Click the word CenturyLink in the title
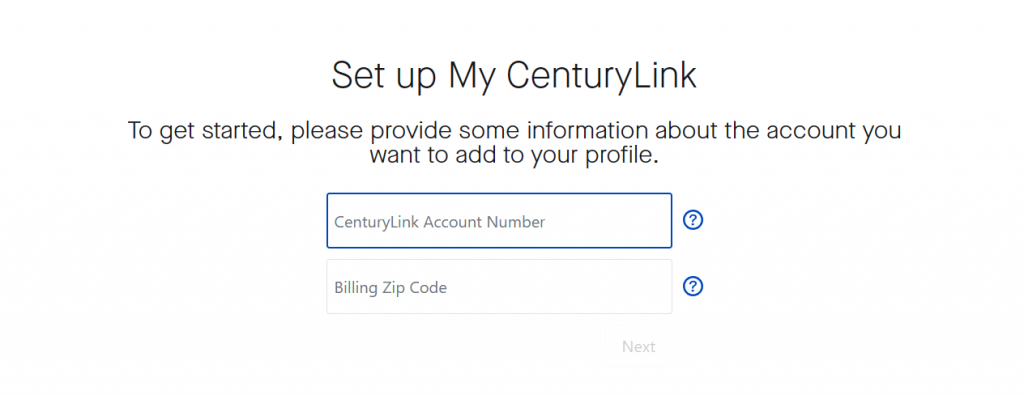The image size is (1024, 395). tap(601, 77)
